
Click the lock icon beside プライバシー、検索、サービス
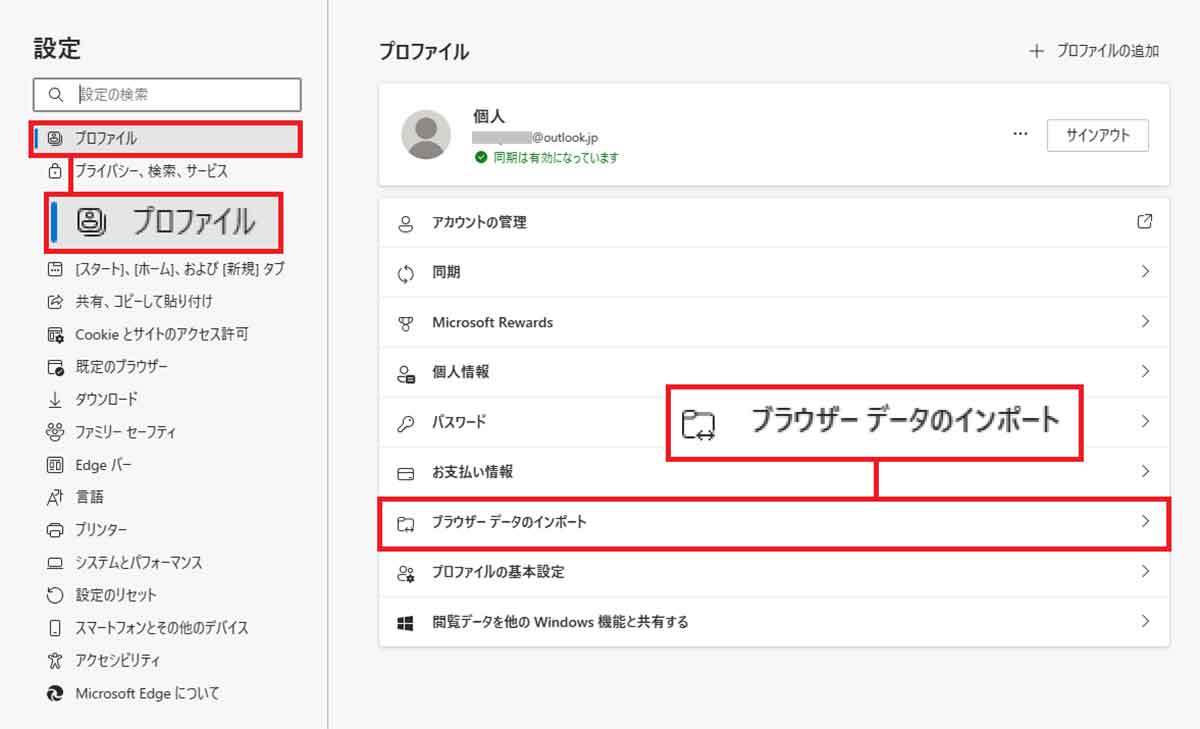click(55, 171)
